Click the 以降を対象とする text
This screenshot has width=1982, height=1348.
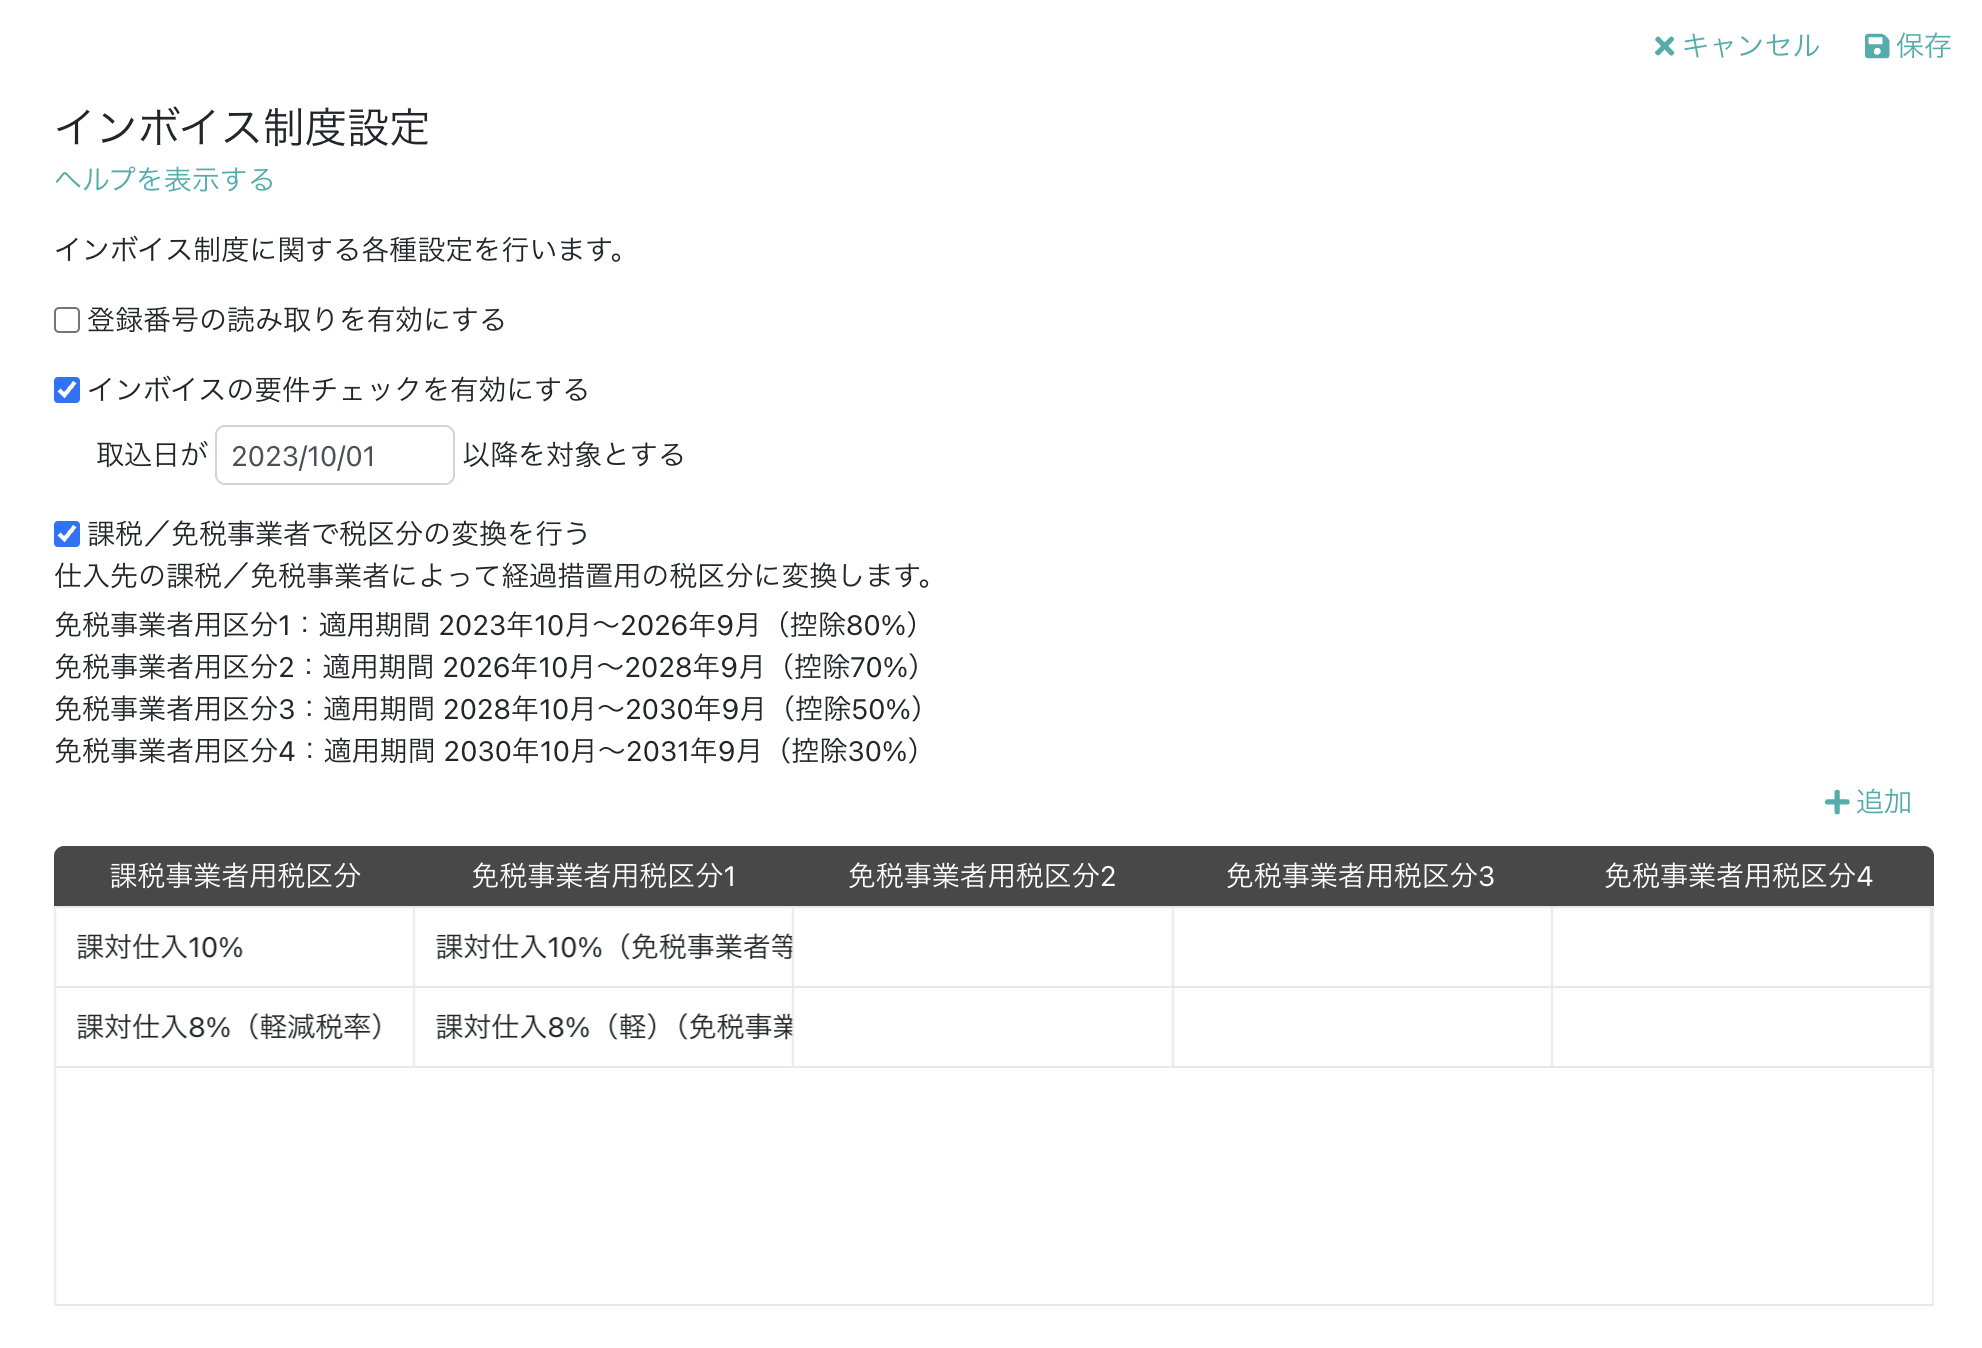(574, 455)
